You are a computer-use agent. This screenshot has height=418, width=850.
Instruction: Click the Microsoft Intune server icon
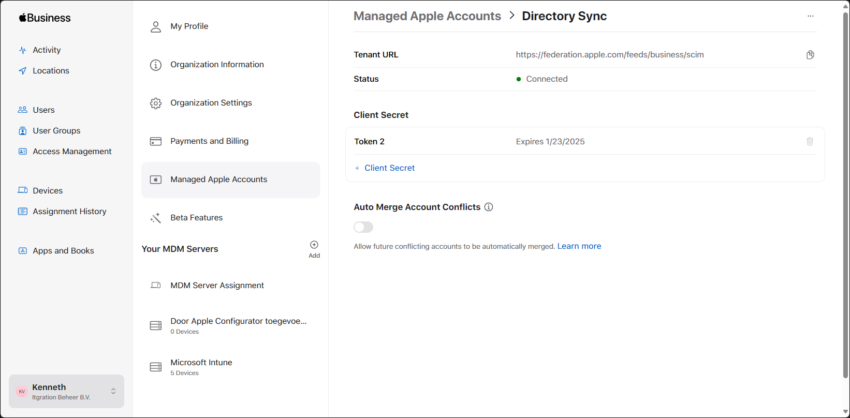[156, 367]
